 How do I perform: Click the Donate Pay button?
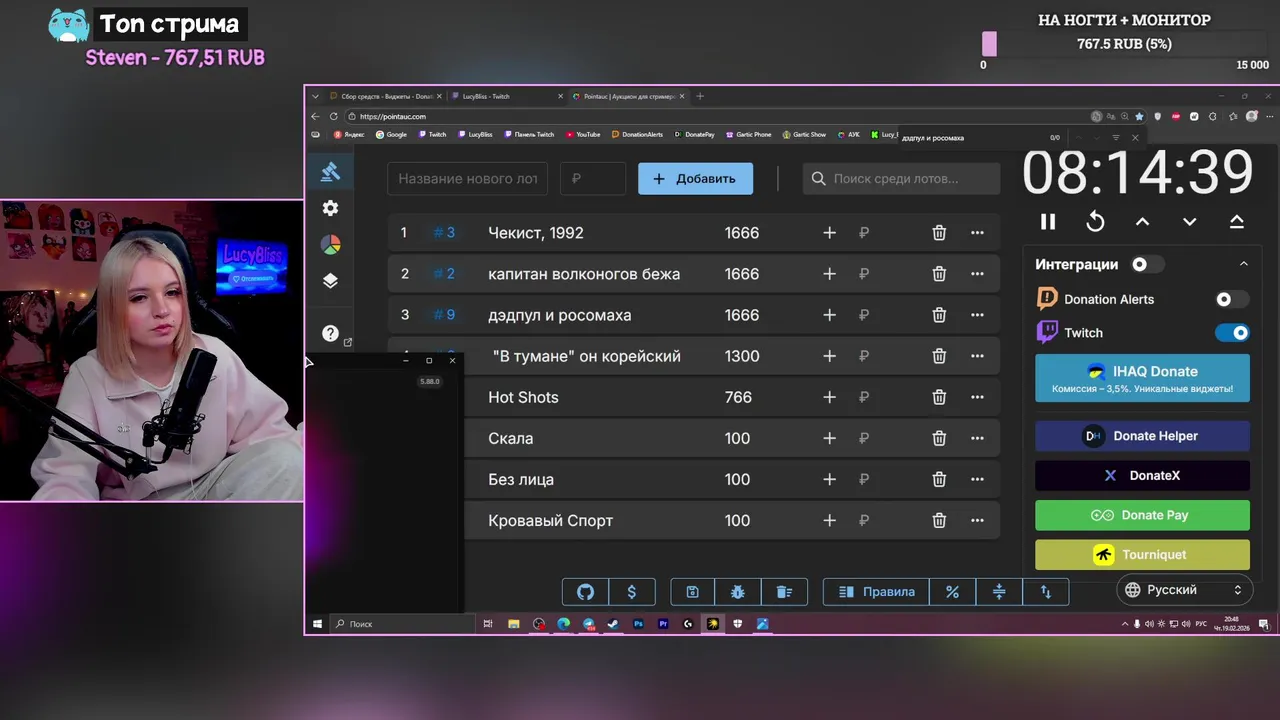click(x=1142, y=515)
